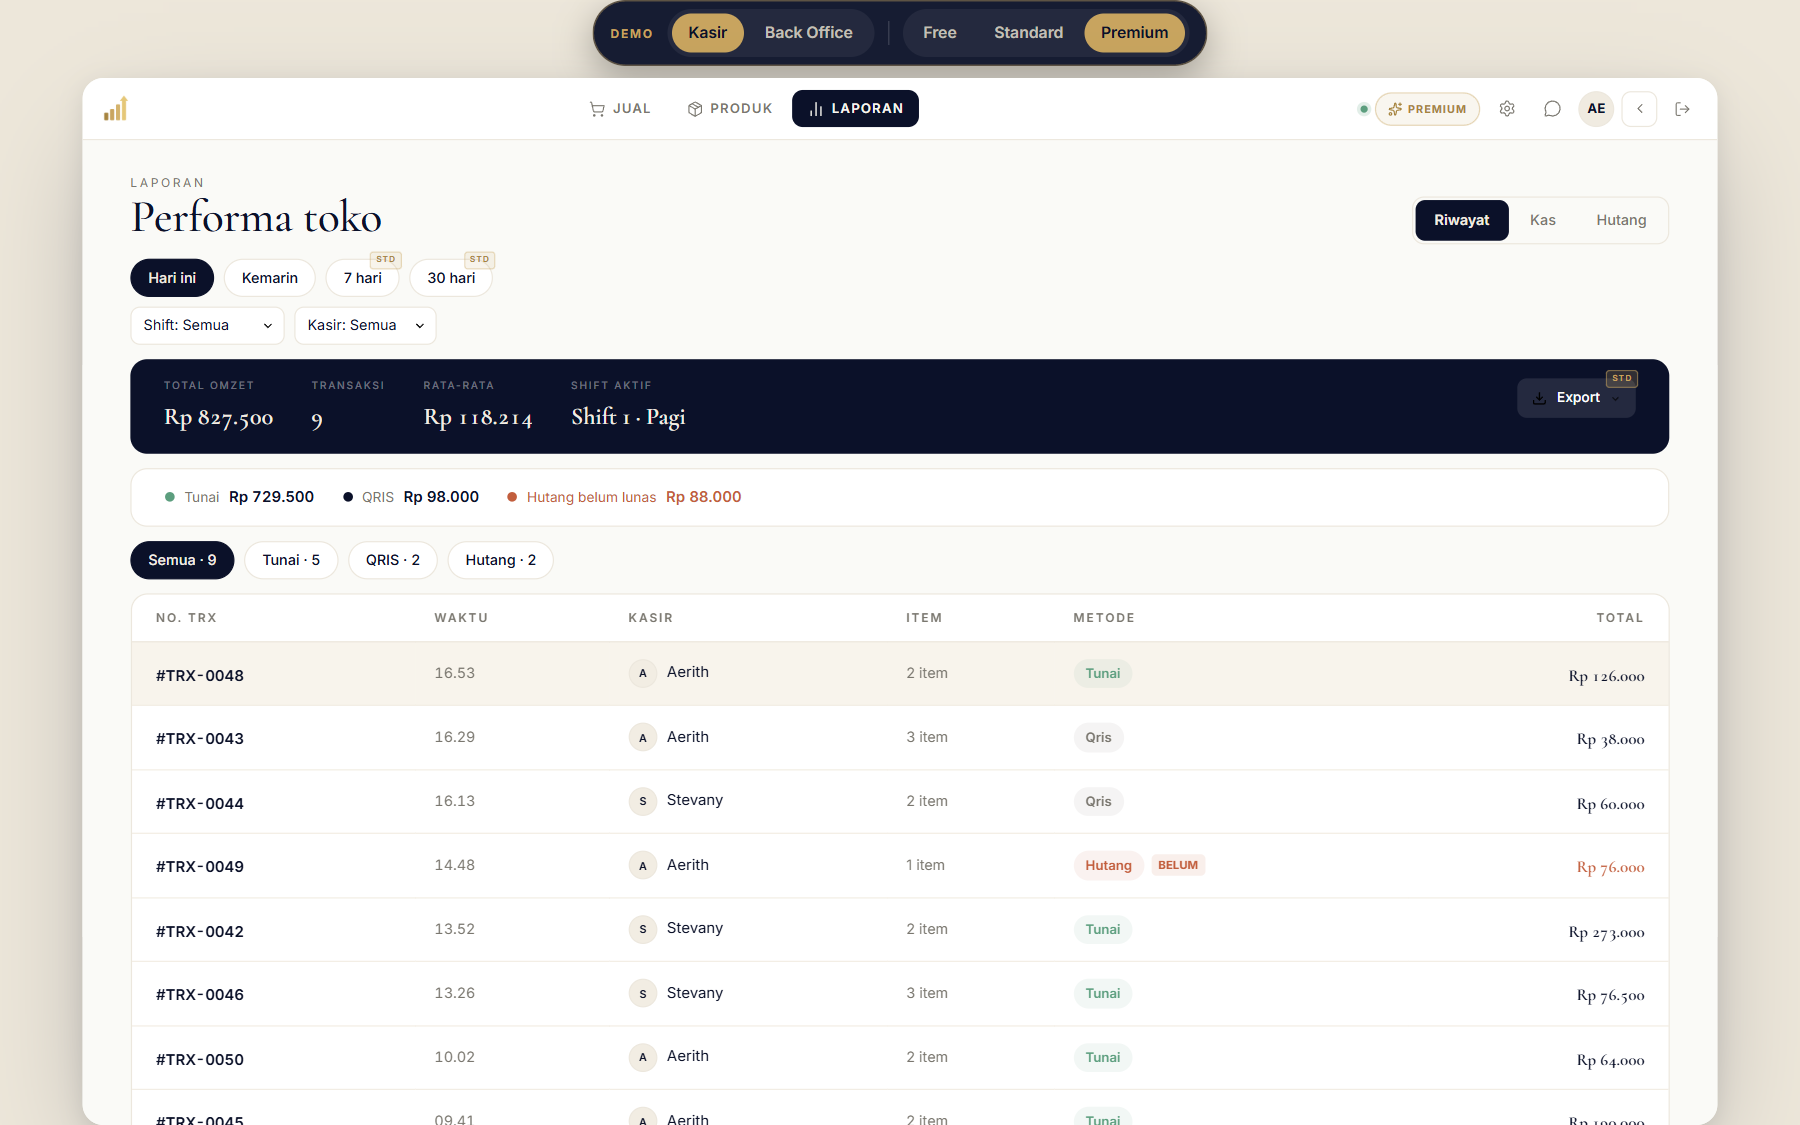Select the Standard plan toggle

coord(1028,33)
